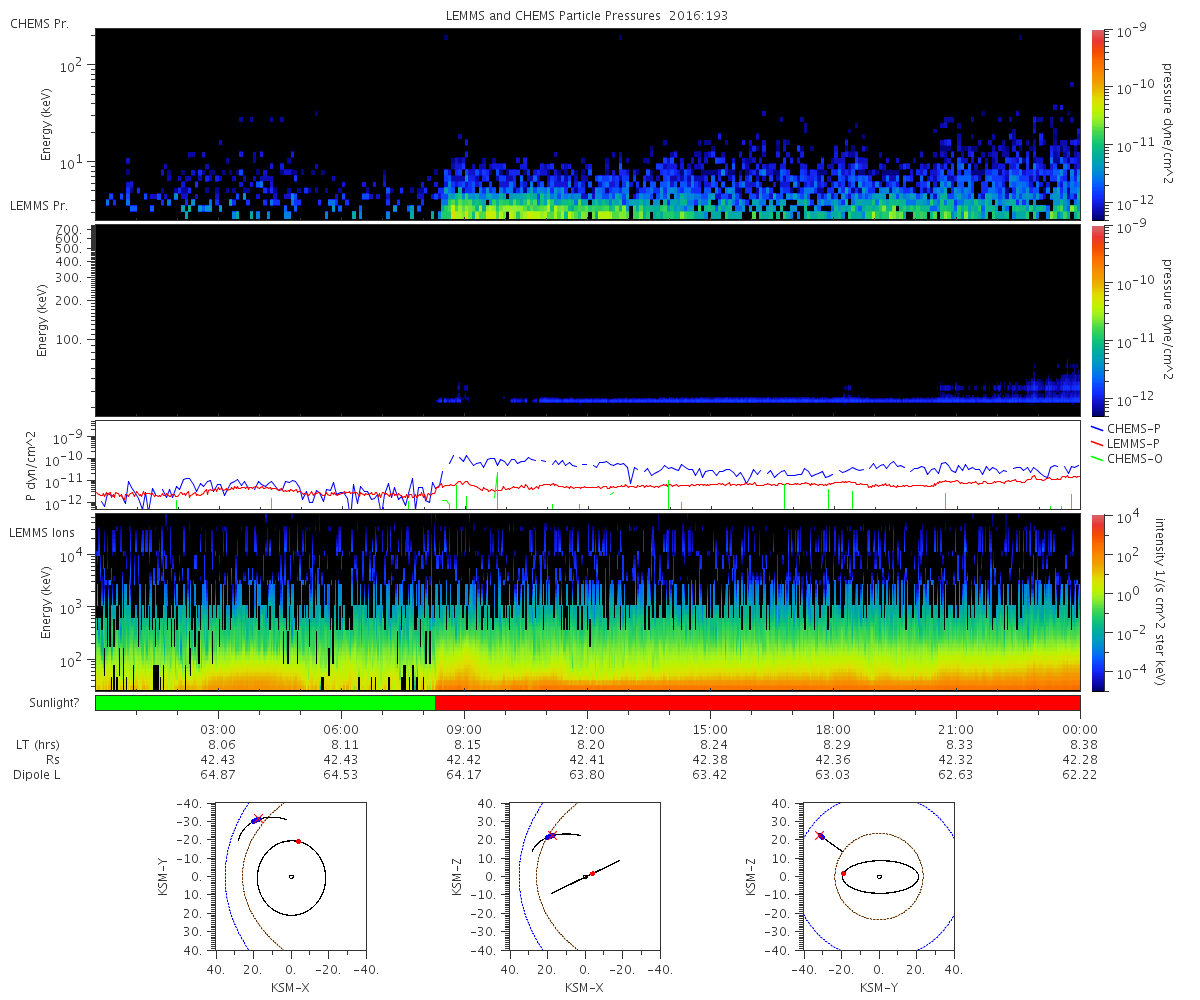Click the spacecraft position marker in the KSM-X/KSM-Z plot

pos(549,836)
